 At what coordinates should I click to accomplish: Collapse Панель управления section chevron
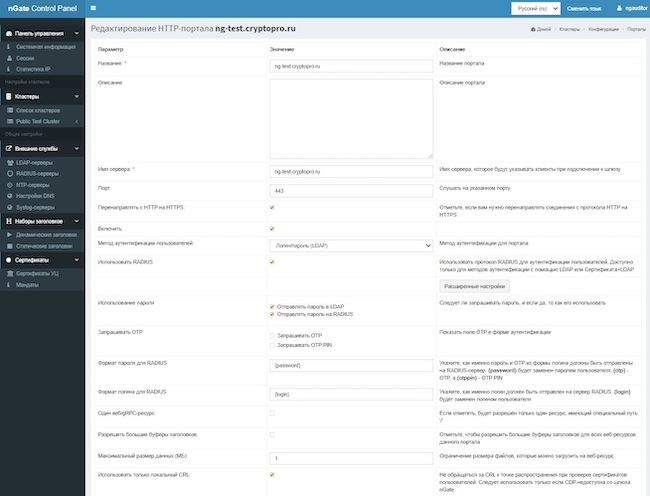[x=76, y=33]
